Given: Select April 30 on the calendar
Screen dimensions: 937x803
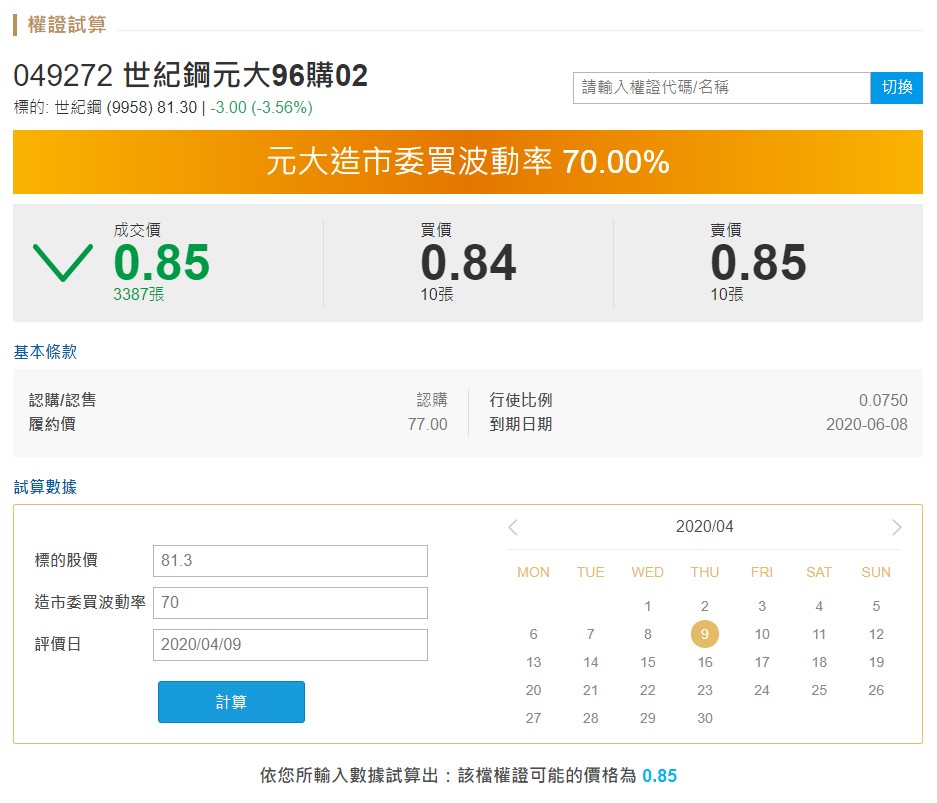Looking at the screenshot, I should (705, 718).
